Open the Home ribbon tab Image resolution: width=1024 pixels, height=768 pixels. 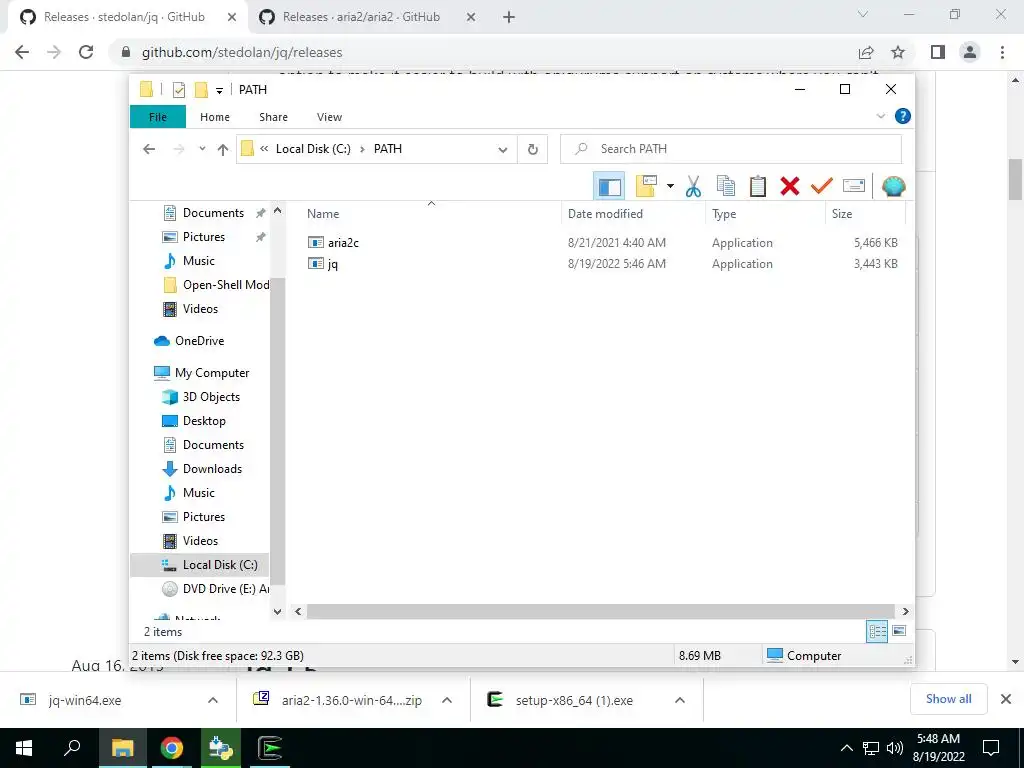[215, 117]
